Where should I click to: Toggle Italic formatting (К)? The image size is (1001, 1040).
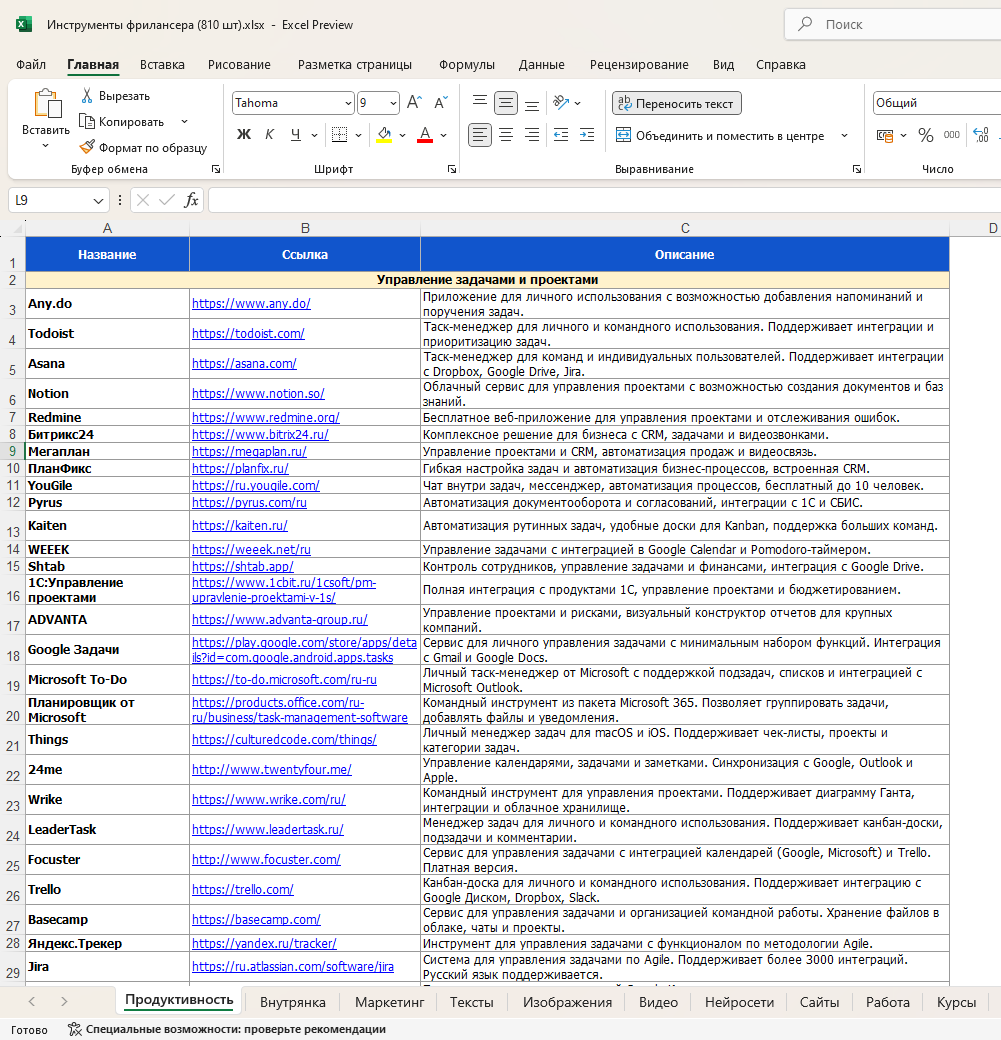269,135
